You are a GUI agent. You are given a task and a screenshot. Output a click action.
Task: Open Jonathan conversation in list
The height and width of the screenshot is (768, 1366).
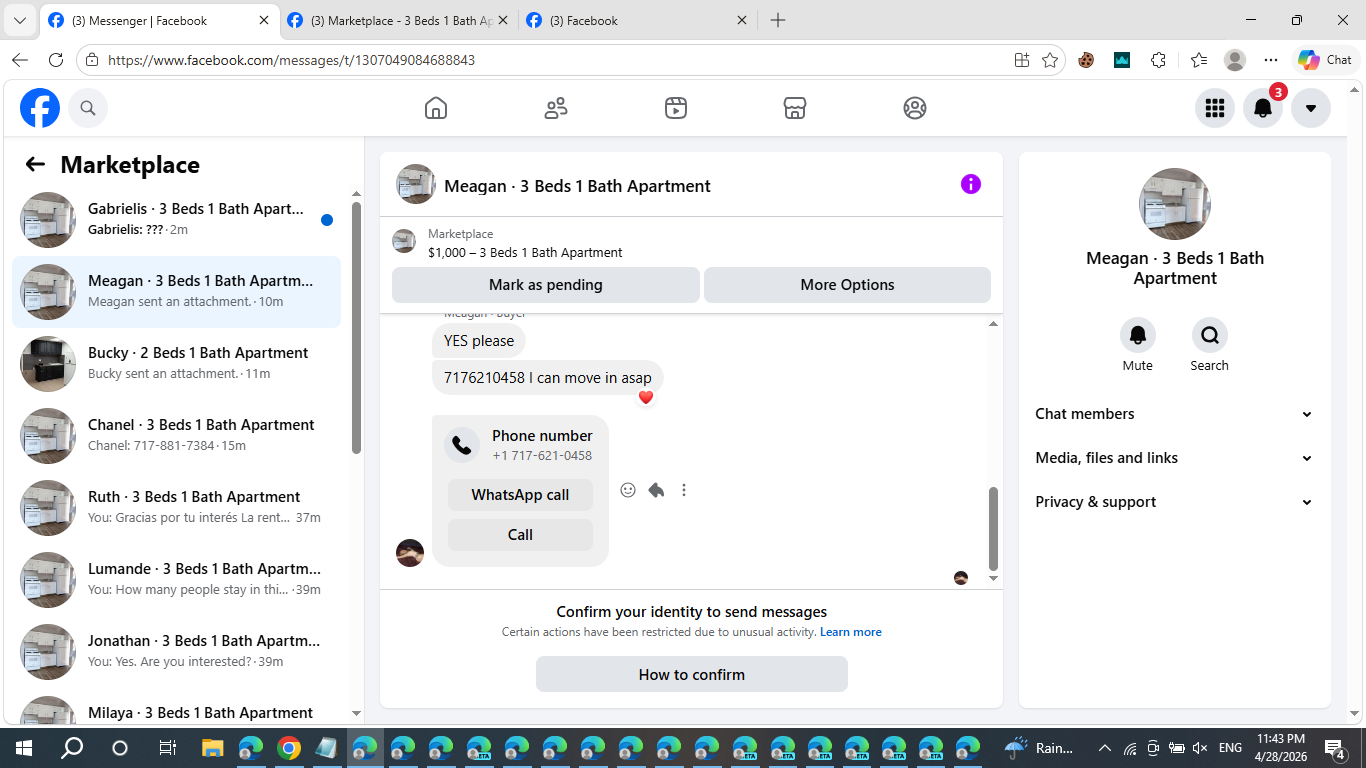(x=176, y=652)
